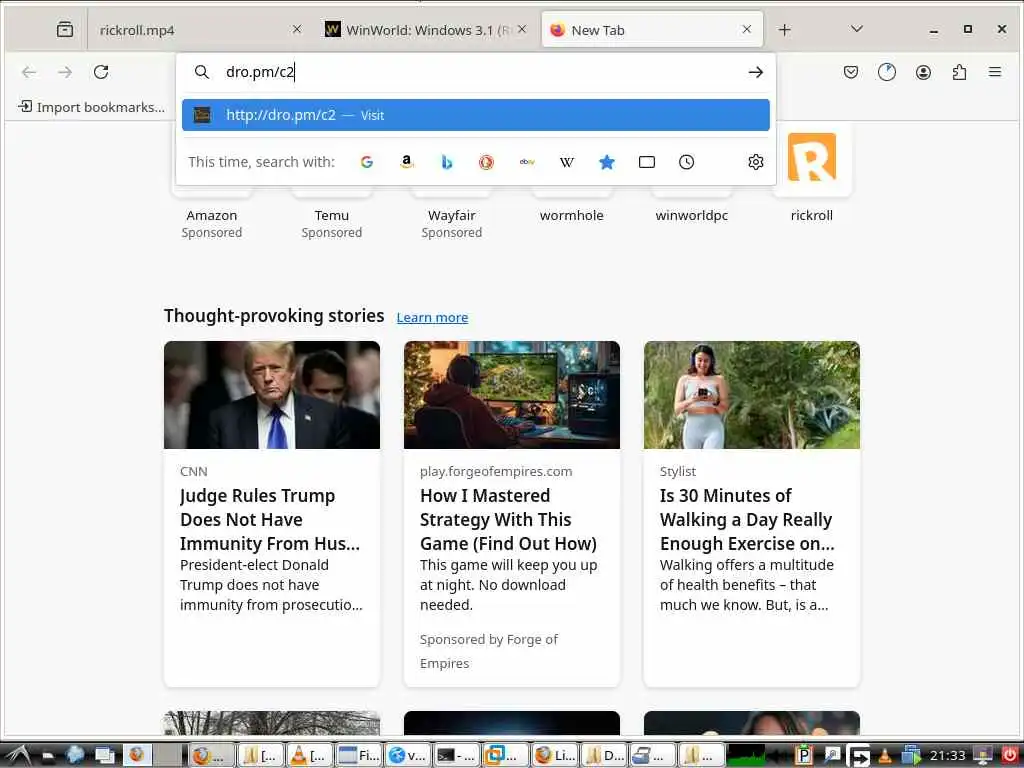Open Judge Rules Trump headline
The image size is (1024, 768).
[x=270, y=520]
